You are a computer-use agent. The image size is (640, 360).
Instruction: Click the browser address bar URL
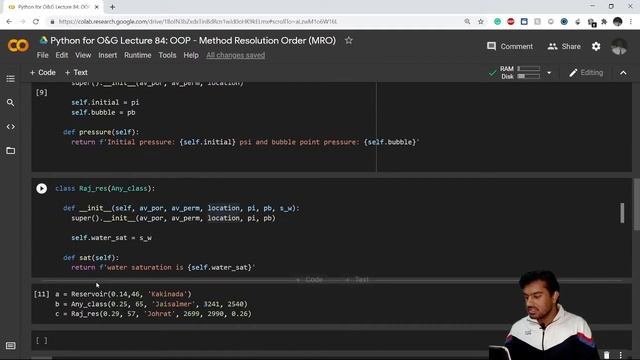[x=198, y=22]
